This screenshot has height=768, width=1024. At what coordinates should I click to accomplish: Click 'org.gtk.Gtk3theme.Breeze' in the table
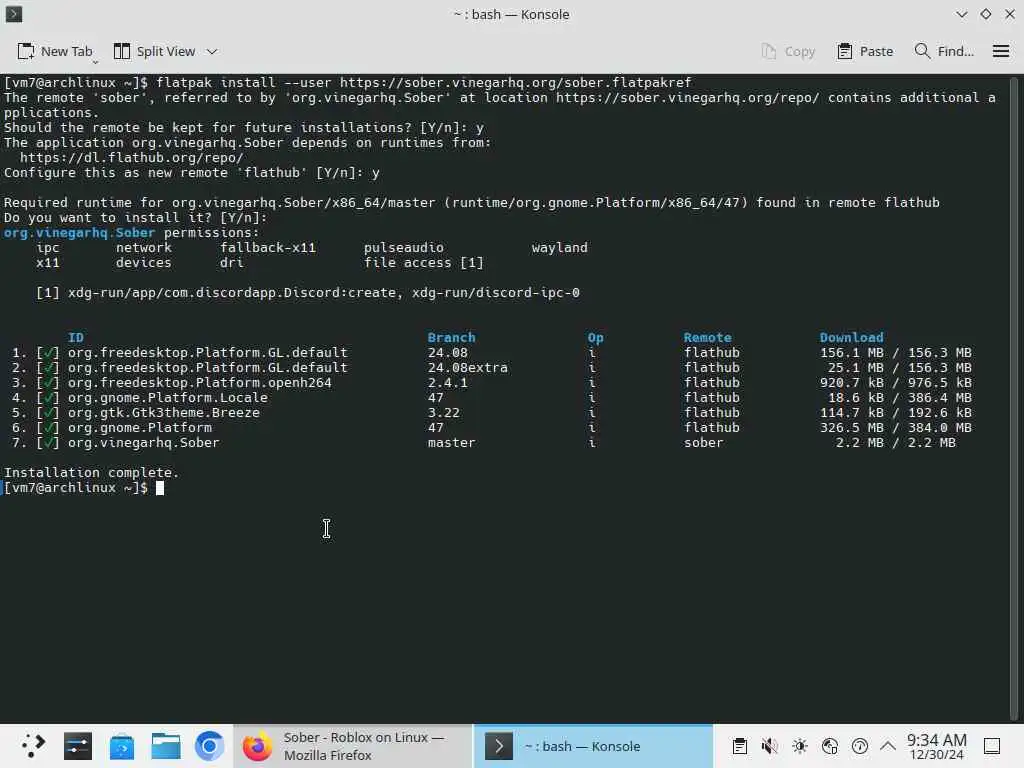point(164,412)
